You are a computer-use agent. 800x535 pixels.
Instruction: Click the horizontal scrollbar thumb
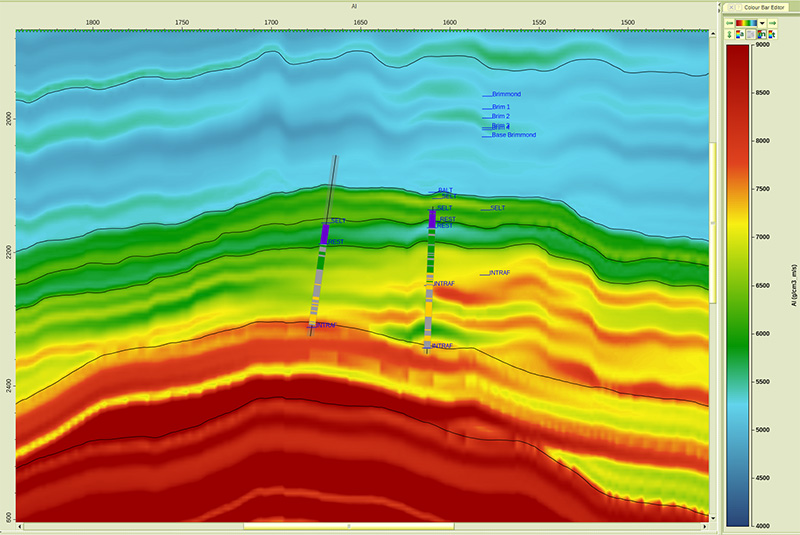(350, 525)
